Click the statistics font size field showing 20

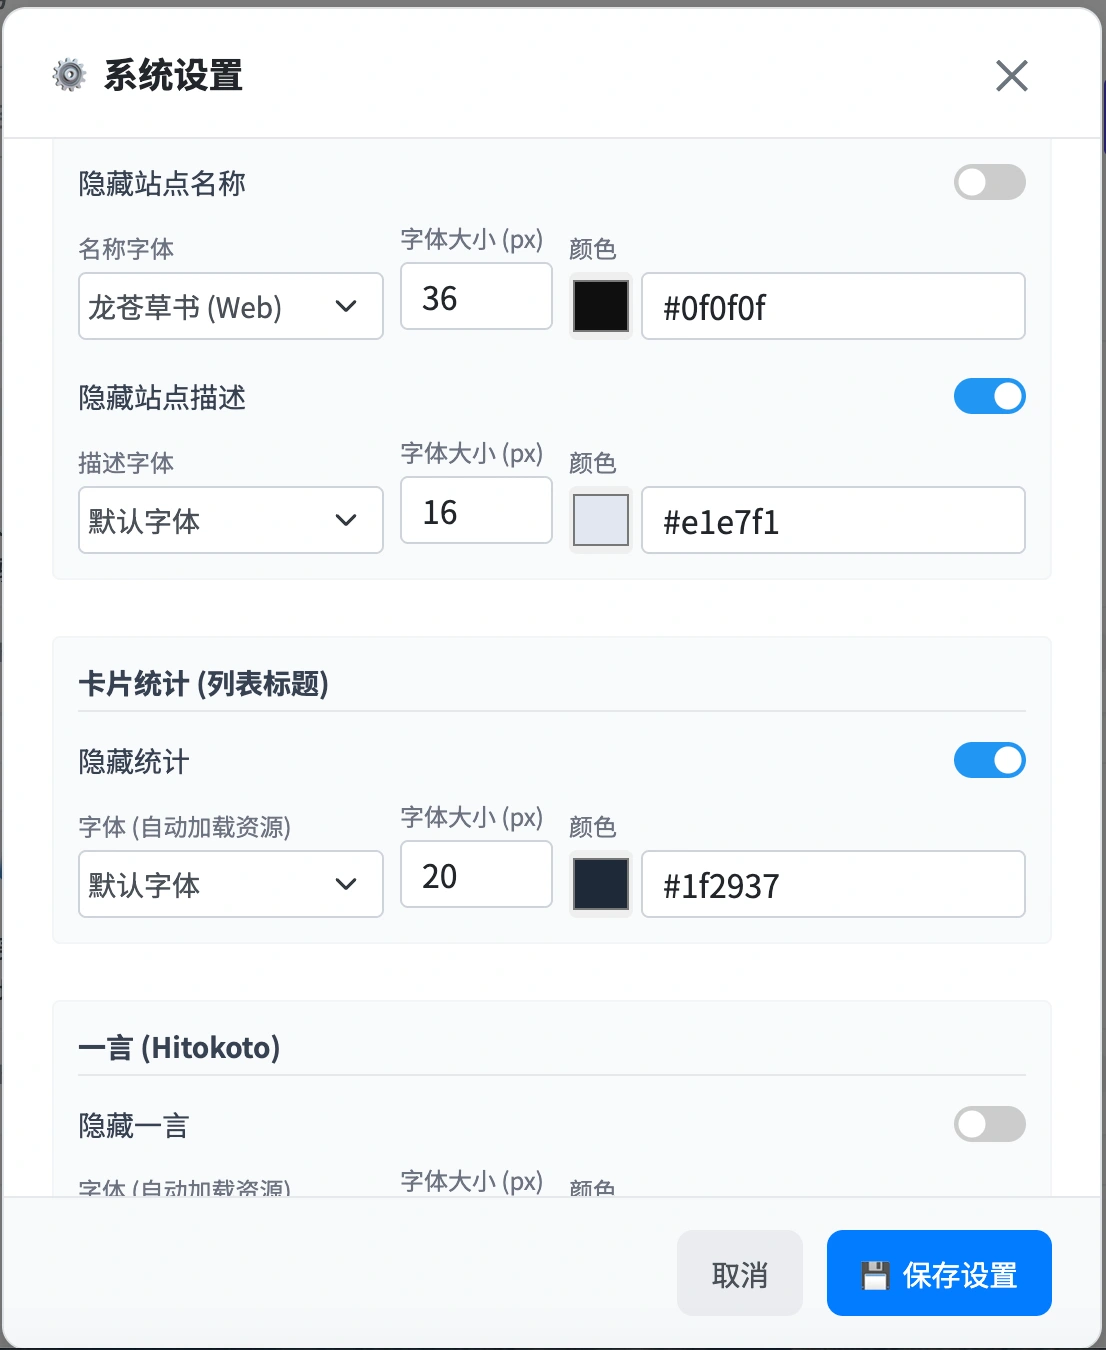[476, 875]
